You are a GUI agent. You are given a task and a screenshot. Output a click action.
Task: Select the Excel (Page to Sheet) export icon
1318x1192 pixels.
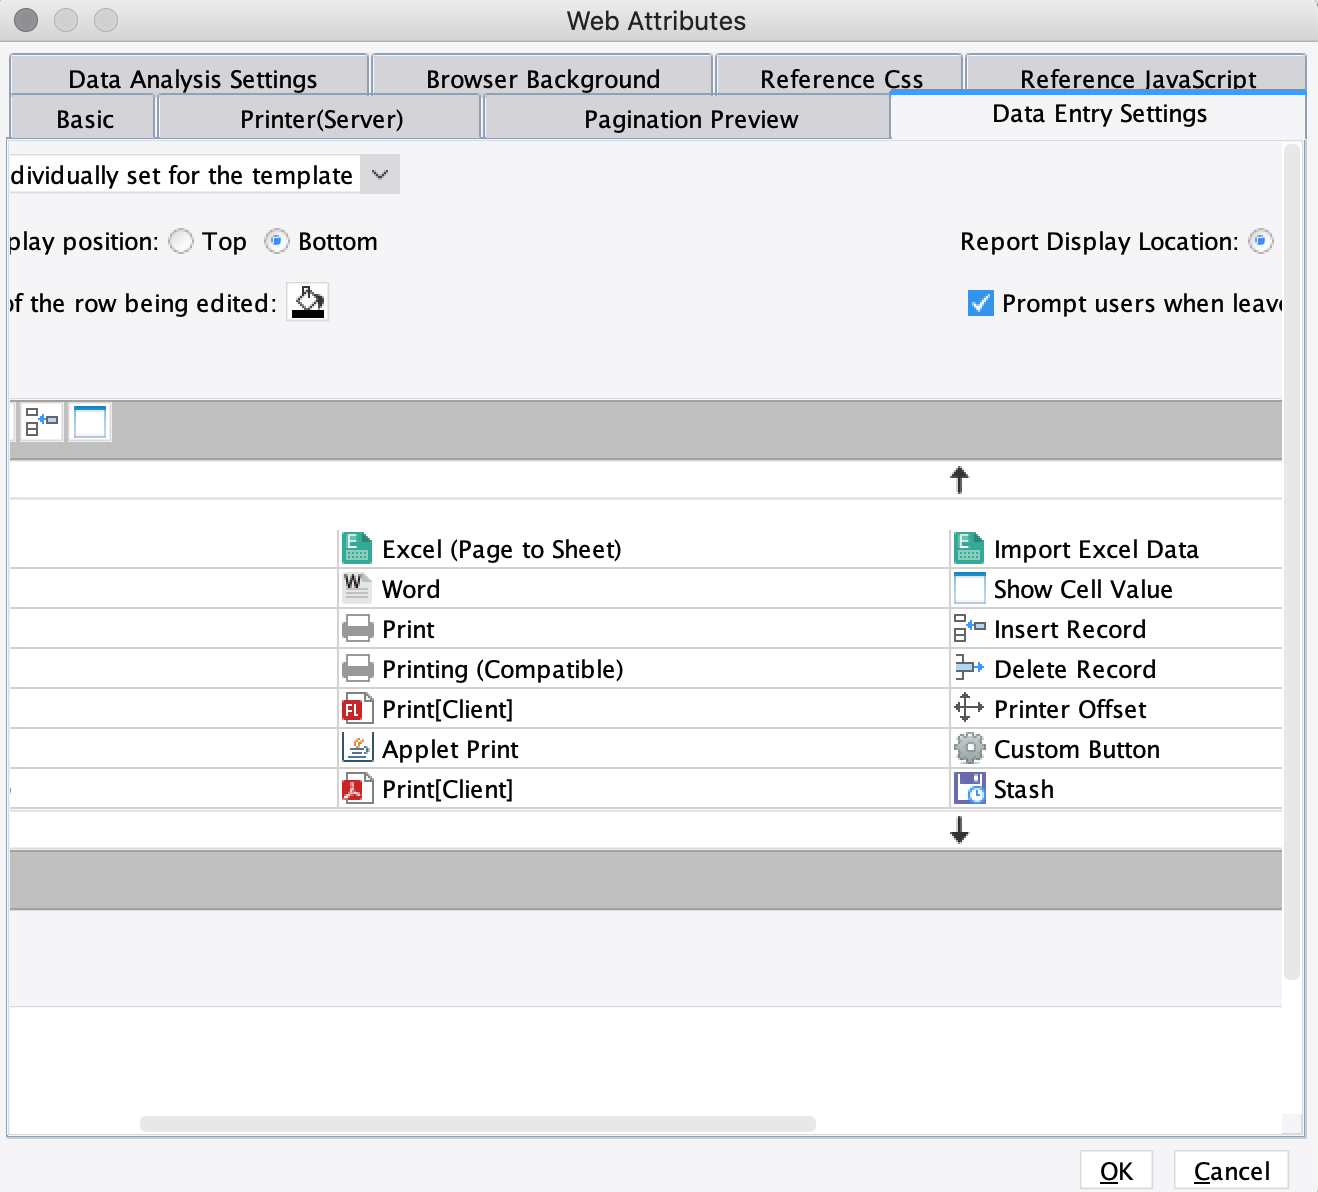pos(356,548)
